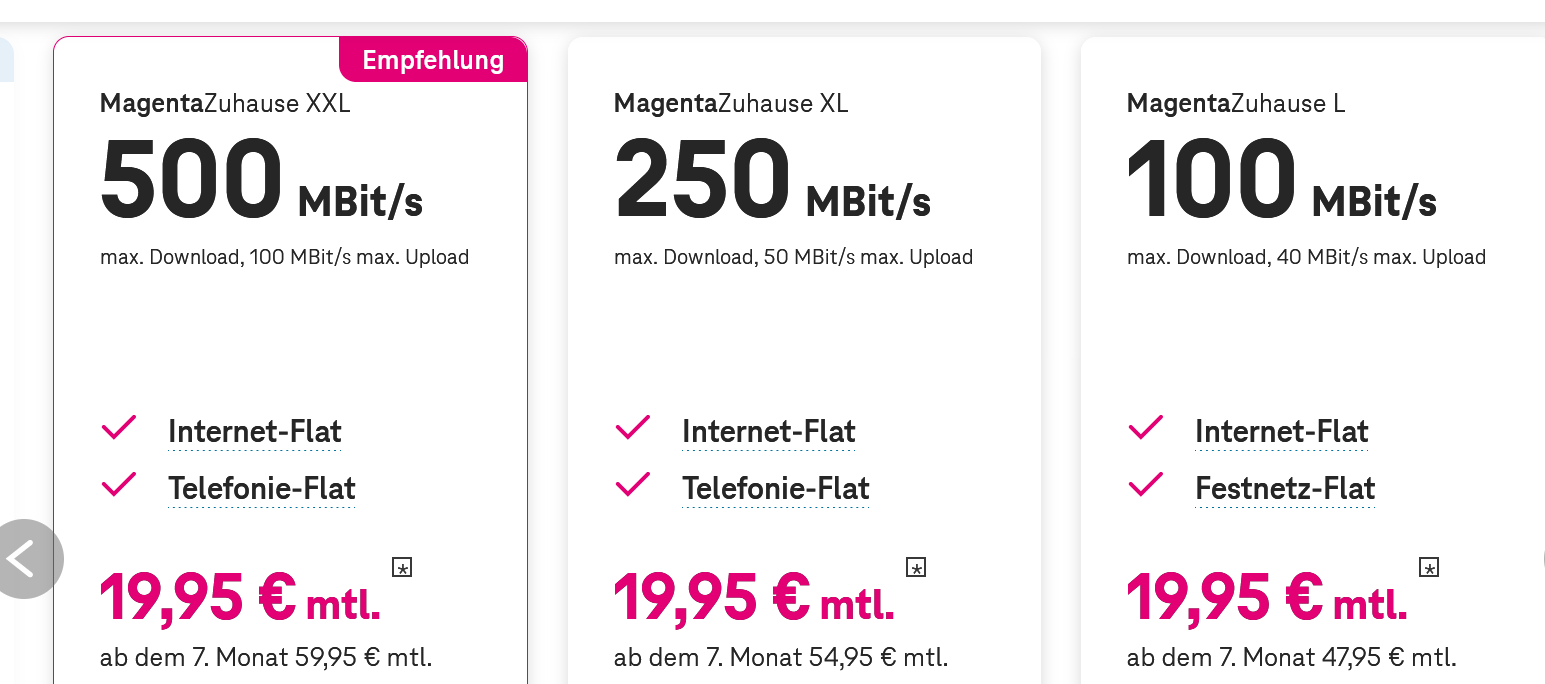Click the MagentaZuhause XL tariff title
1545x684 pixels.
tap(731, 103)
